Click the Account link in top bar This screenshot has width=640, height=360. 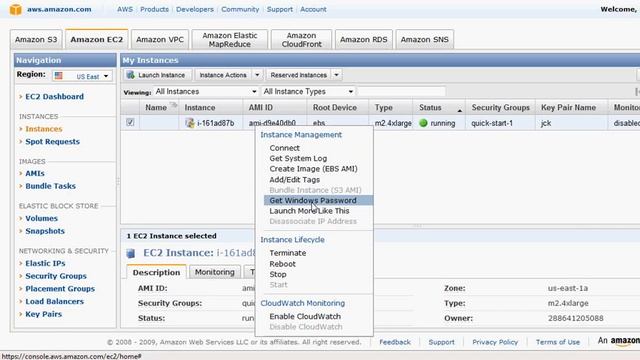click(313, 9)
